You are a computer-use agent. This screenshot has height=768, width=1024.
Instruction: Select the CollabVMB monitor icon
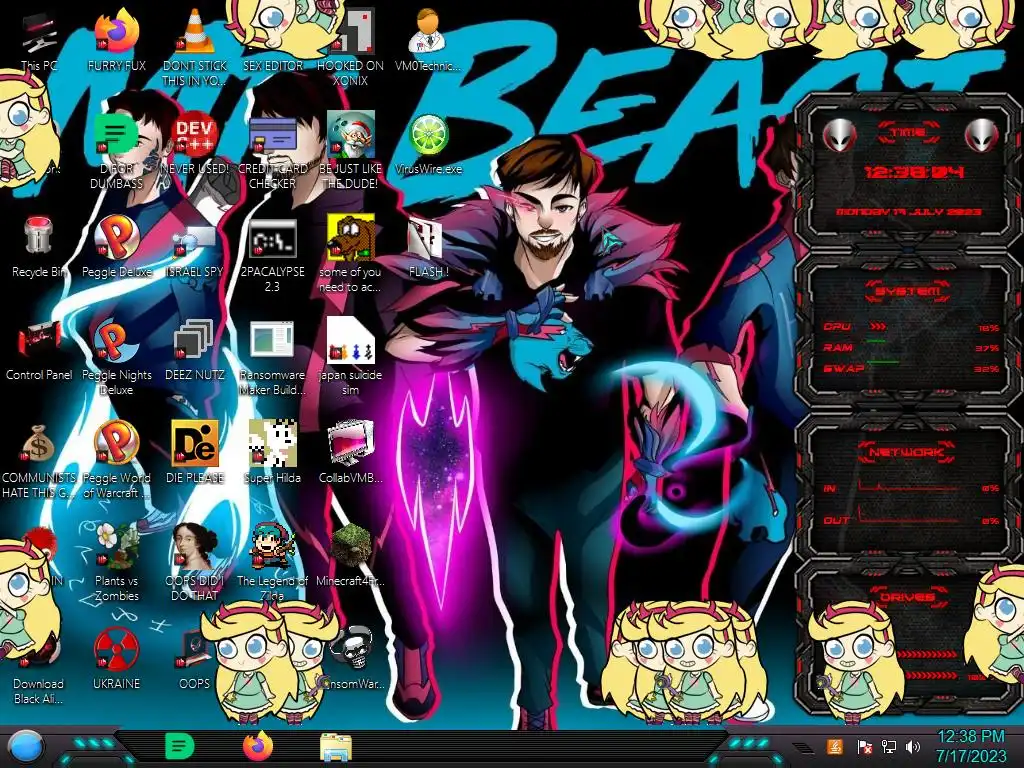(x=351, y=453)
